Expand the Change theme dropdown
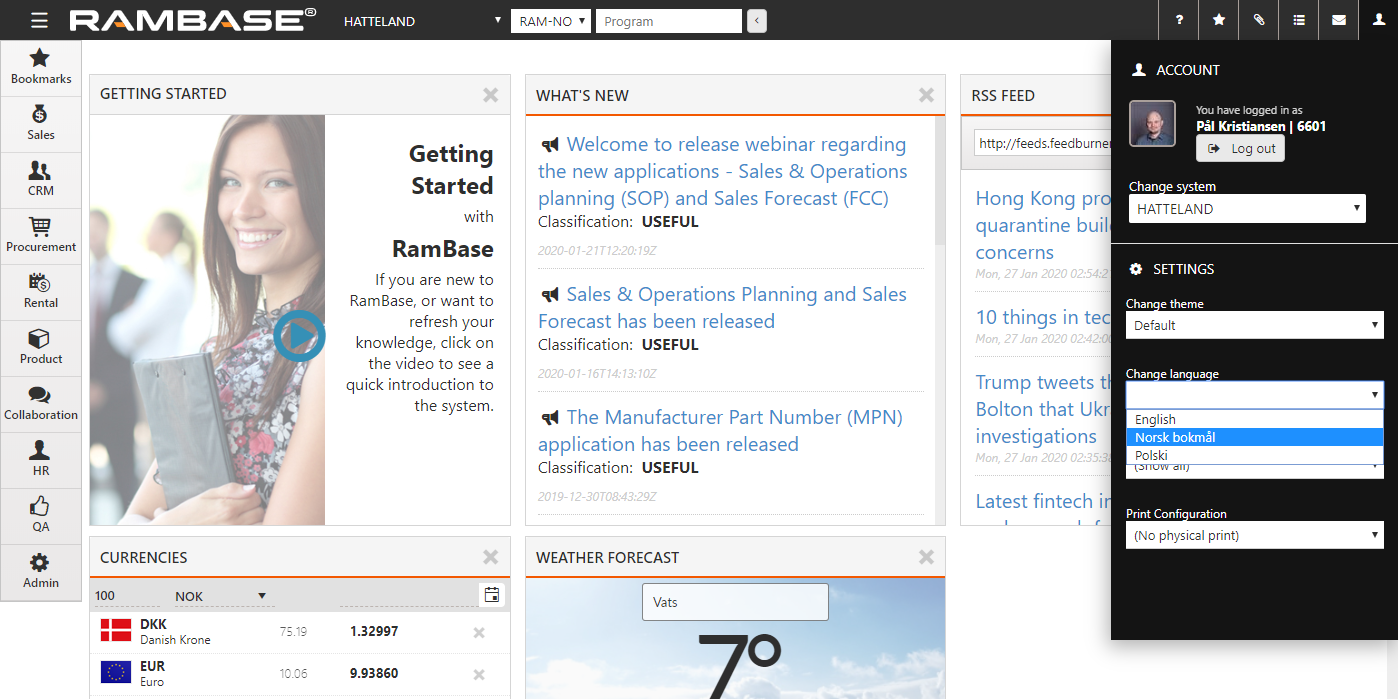This screenshot has width=1398, height=700. pyautogui.click(x=1255, y=325)
